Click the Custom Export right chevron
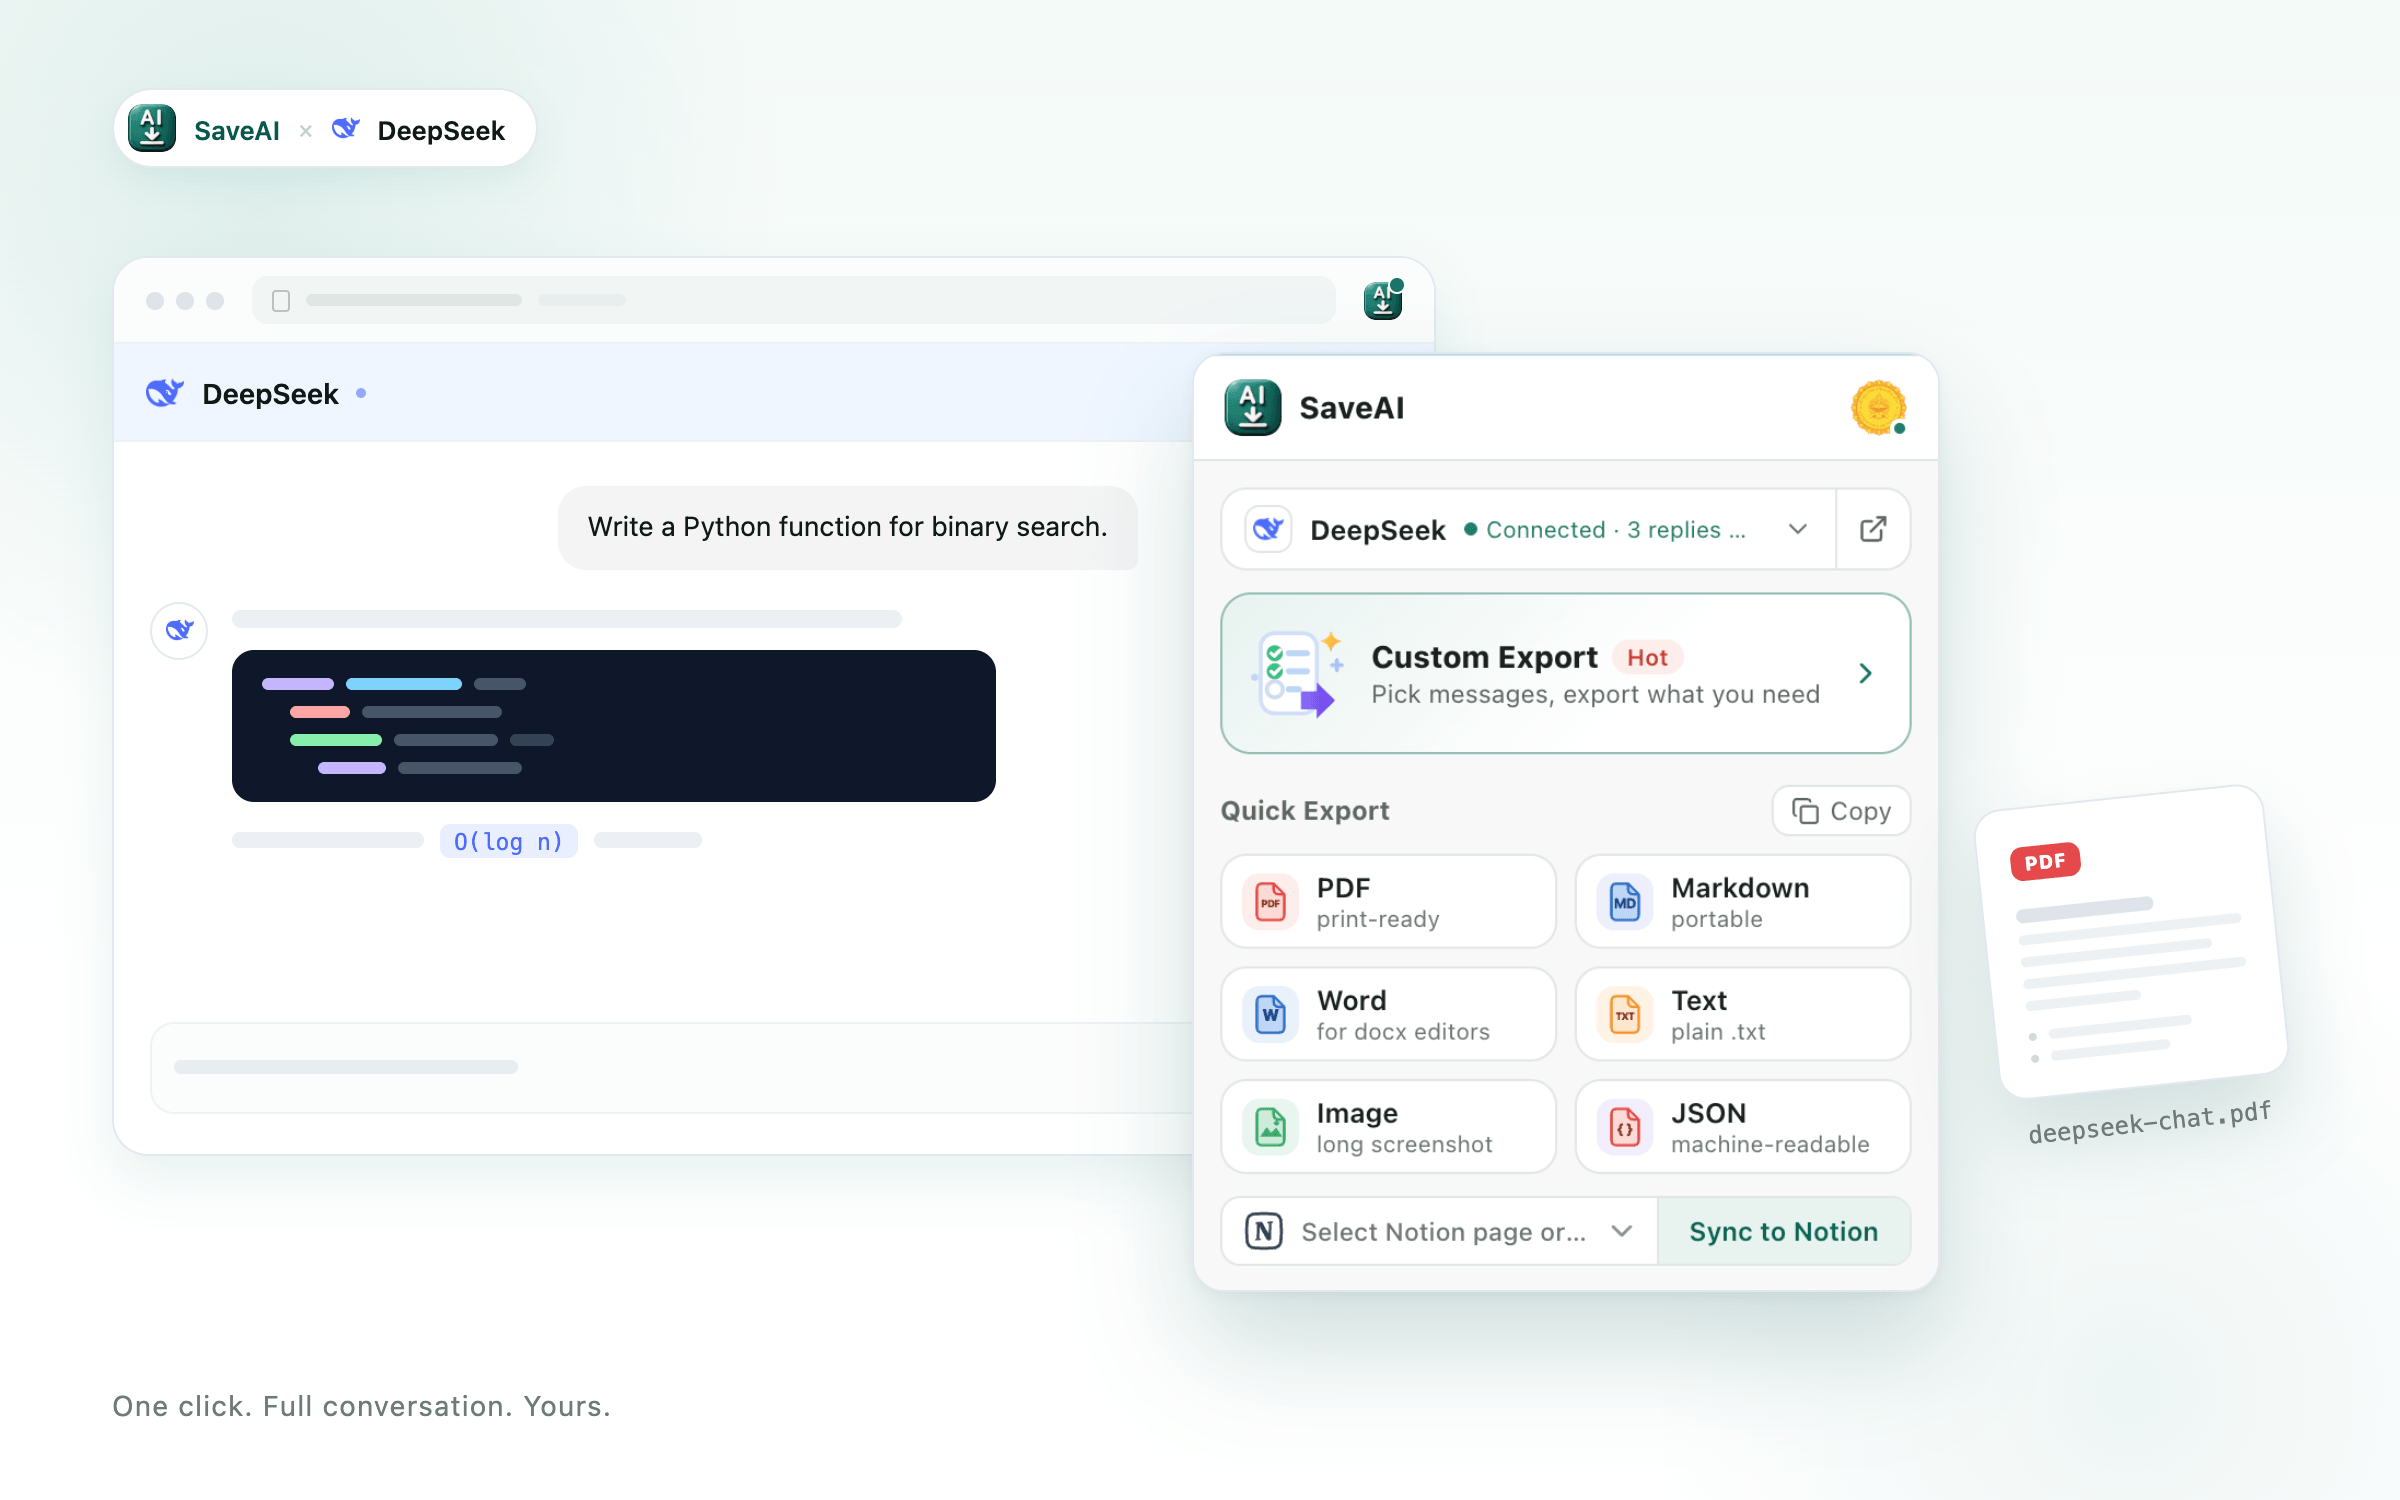Image resolution: width=2400 pixels, height=1500 pixels. 1865,673
